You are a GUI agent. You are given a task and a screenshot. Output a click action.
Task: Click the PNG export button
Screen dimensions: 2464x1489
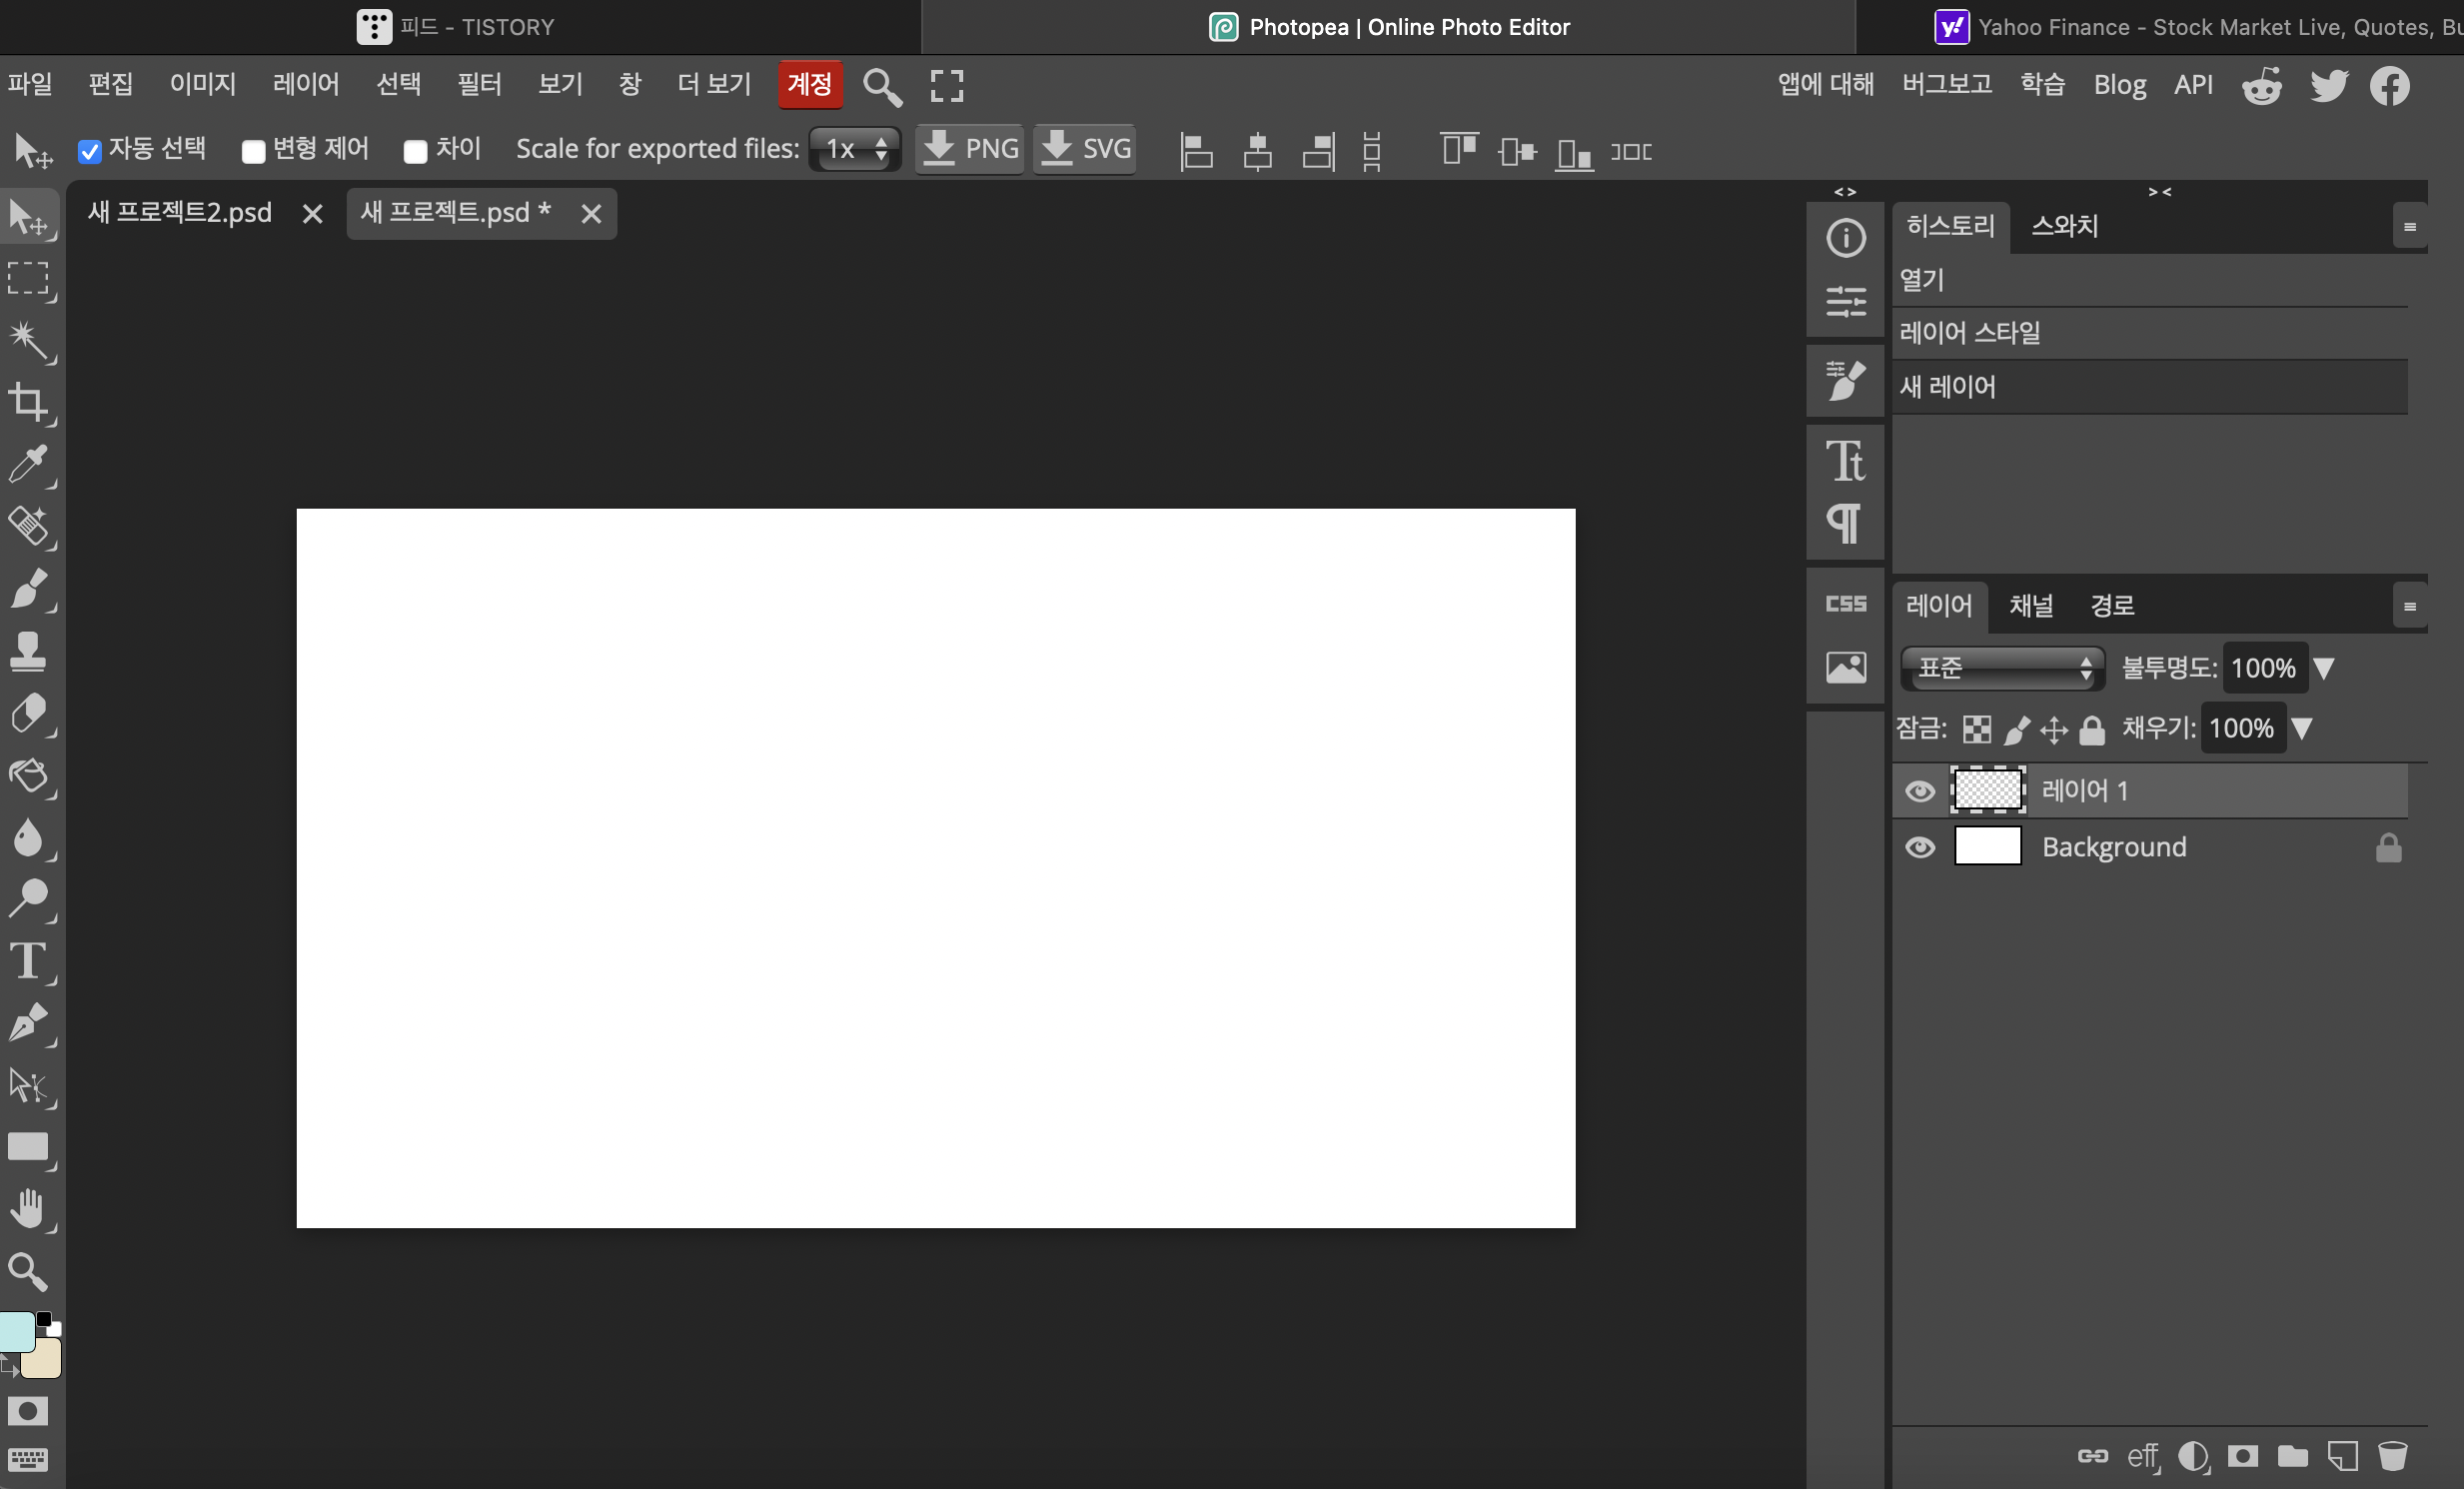[x=969, y=149]
